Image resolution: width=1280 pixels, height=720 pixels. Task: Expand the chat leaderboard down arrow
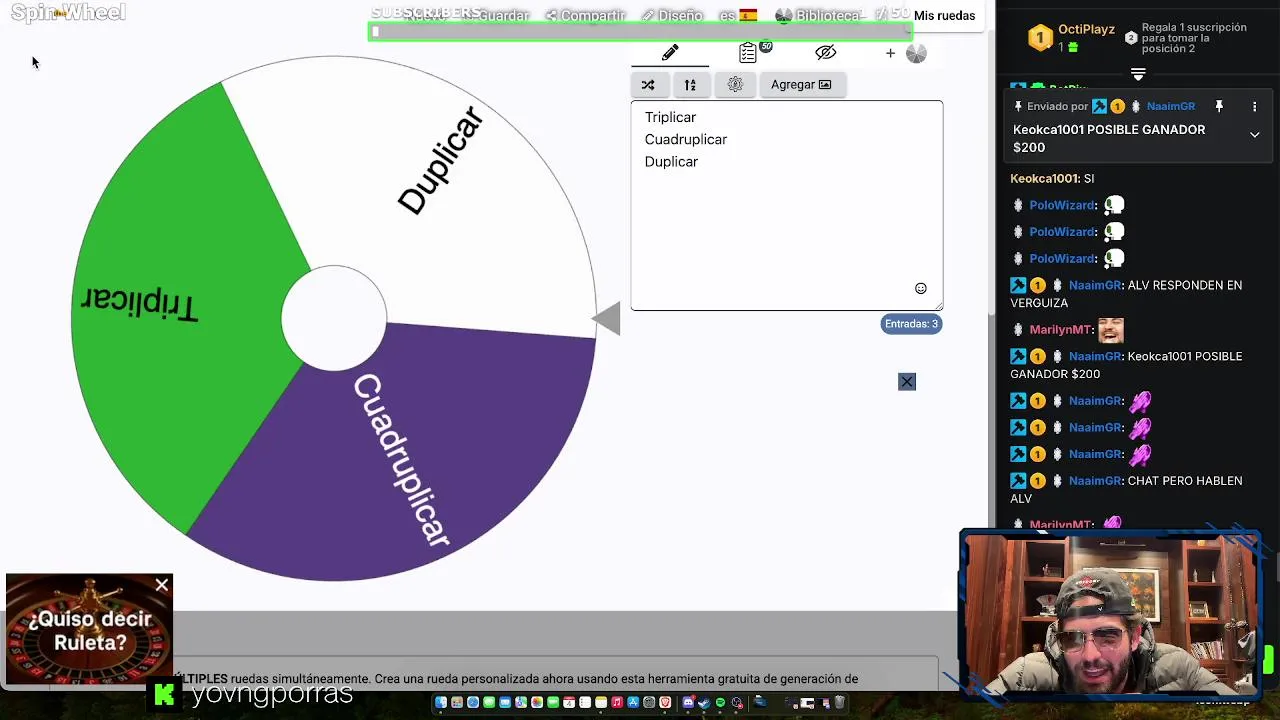(1138, 74)
